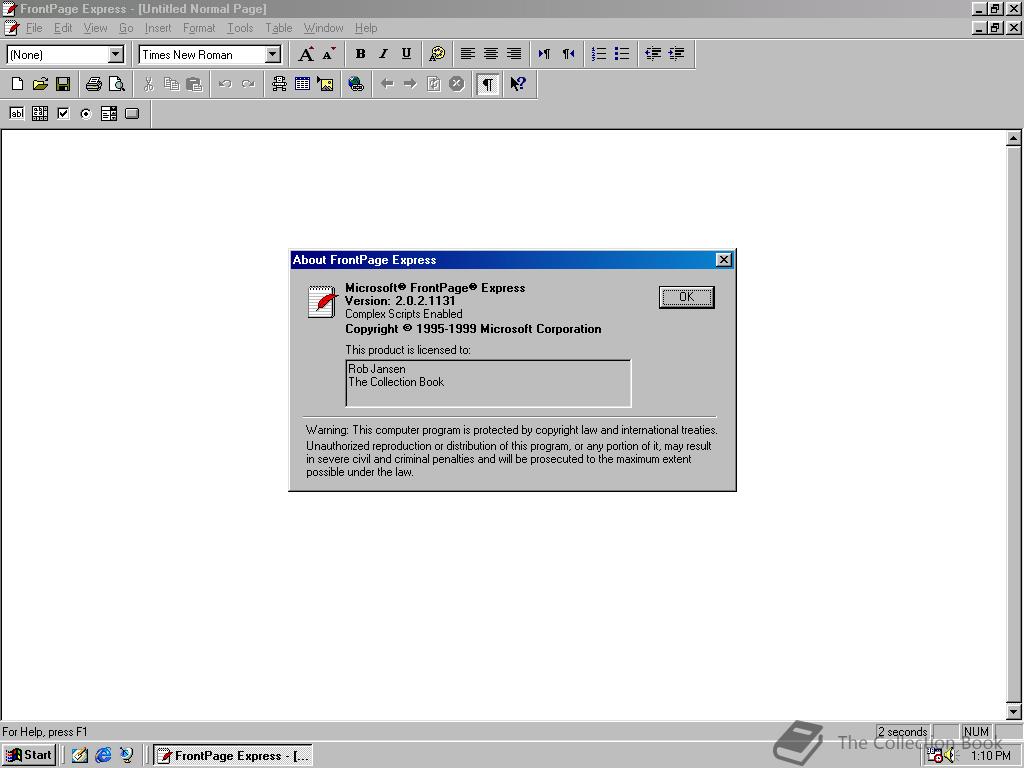Click the Decrease Text Size icon
Viewport: 1024px width, 768px height.
[x=329, y=54]
